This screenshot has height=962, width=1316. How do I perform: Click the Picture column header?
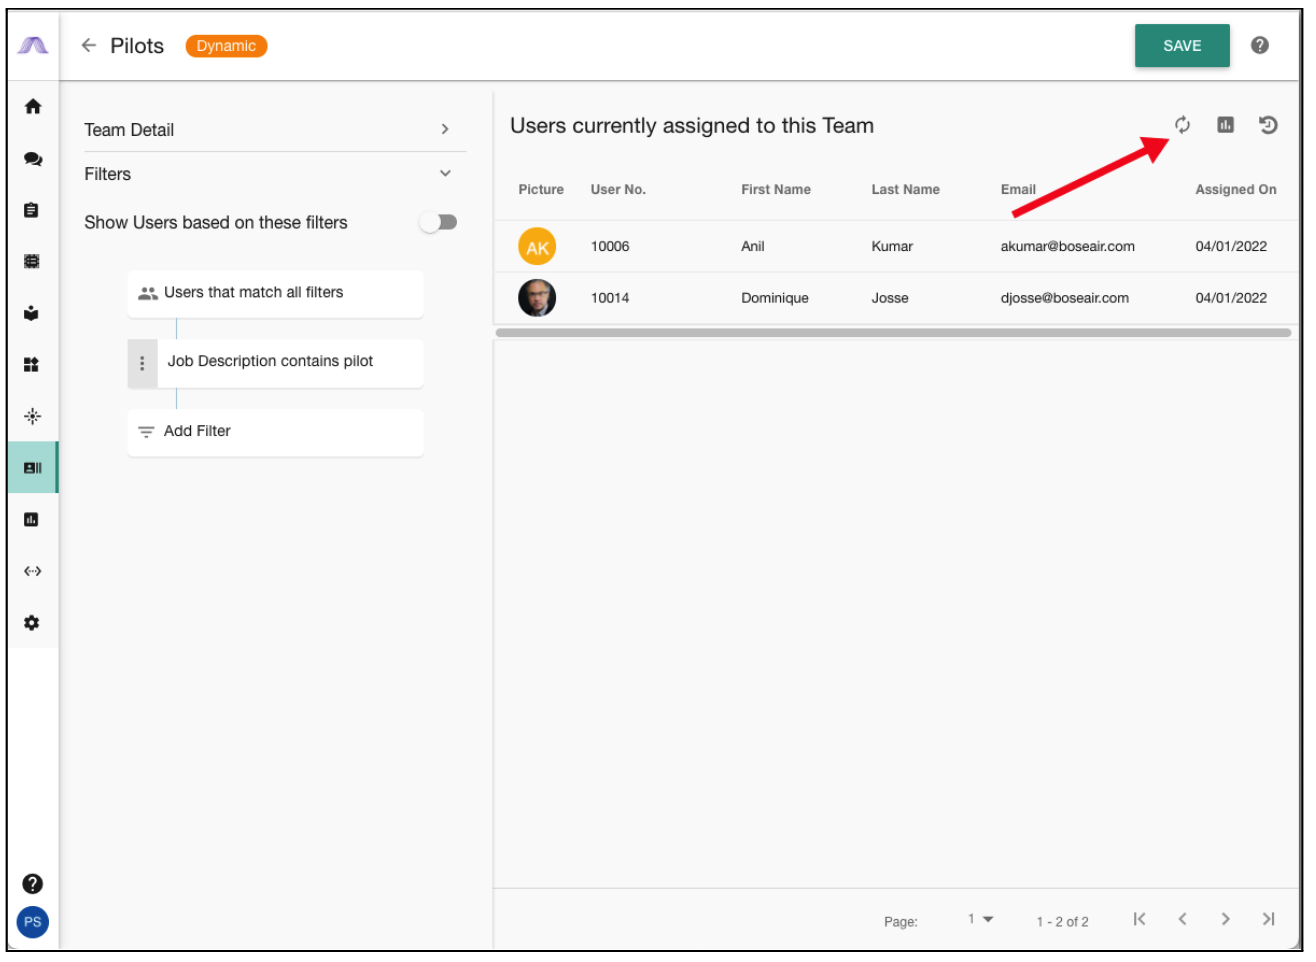click(541, 189)
